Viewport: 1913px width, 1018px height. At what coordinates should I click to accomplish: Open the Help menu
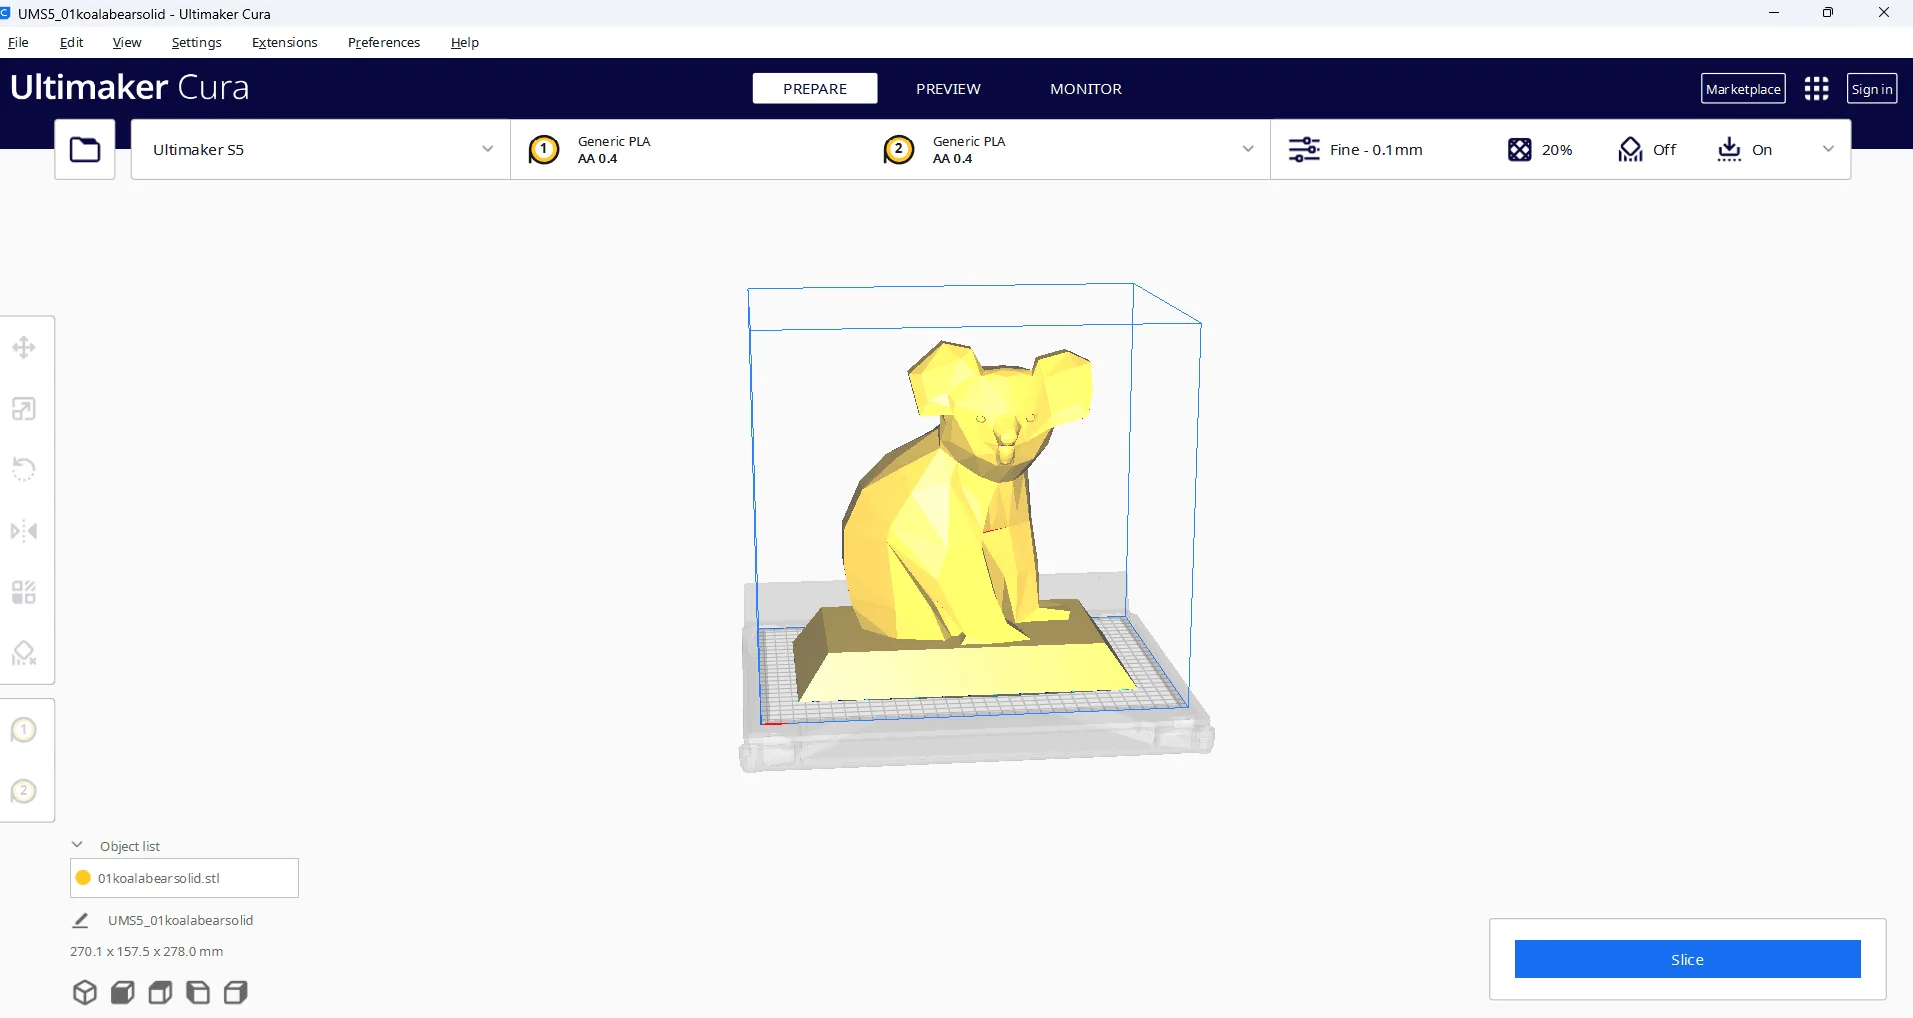click(465, 42)
